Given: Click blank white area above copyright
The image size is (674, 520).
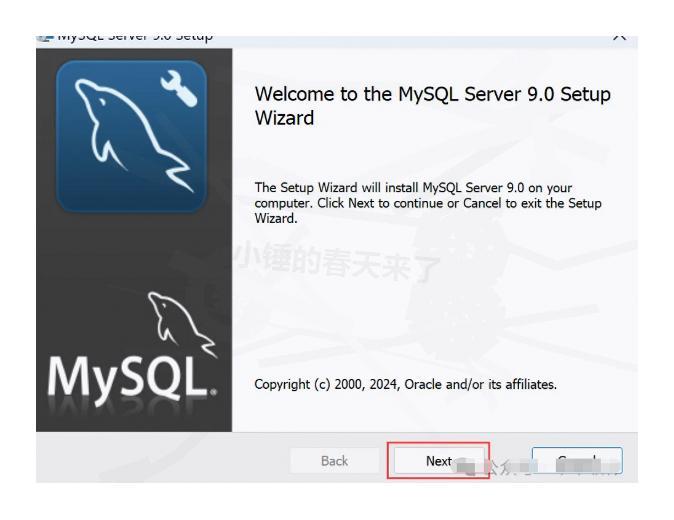Looking at the screenshot, I should pos(430,320).
